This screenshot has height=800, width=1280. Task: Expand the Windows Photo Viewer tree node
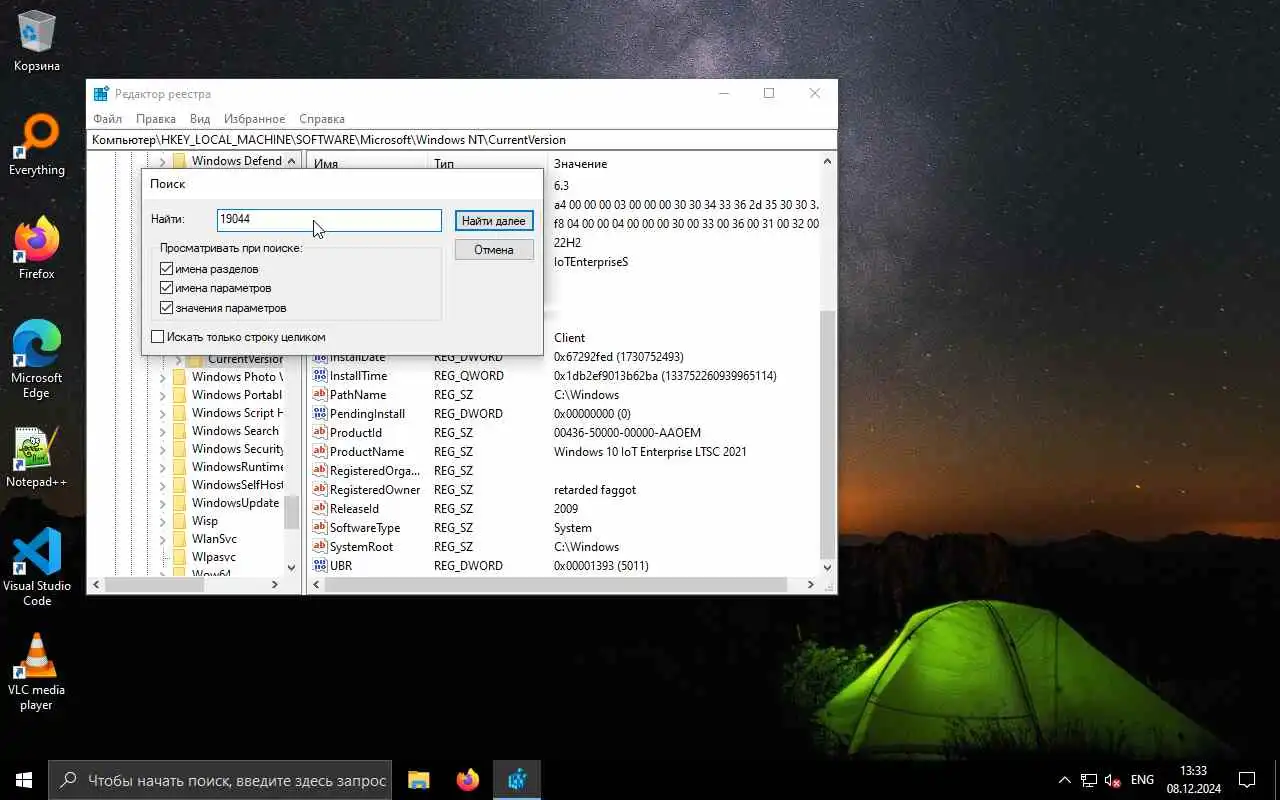click(x=162, y=377)
